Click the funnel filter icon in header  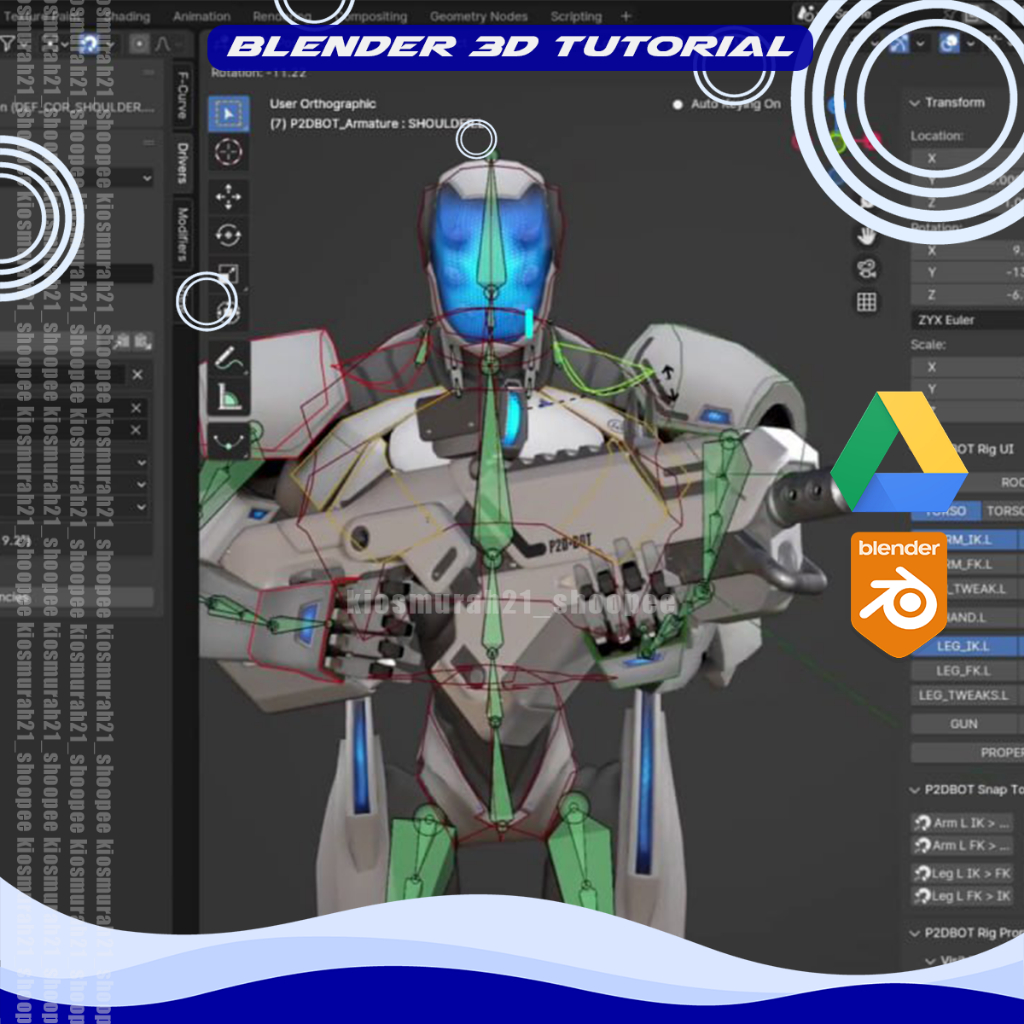(x=8, y=44)
